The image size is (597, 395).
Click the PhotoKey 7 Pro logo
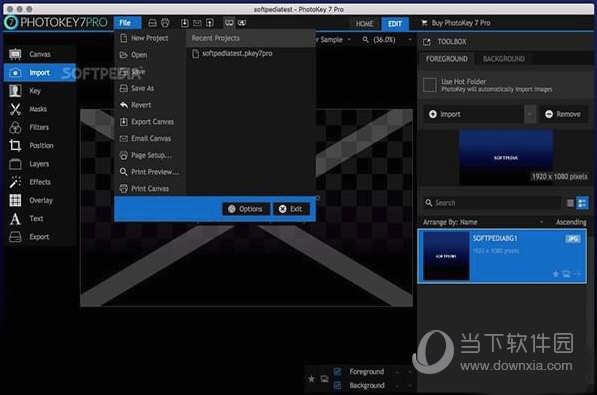click(x=56, y=22)
